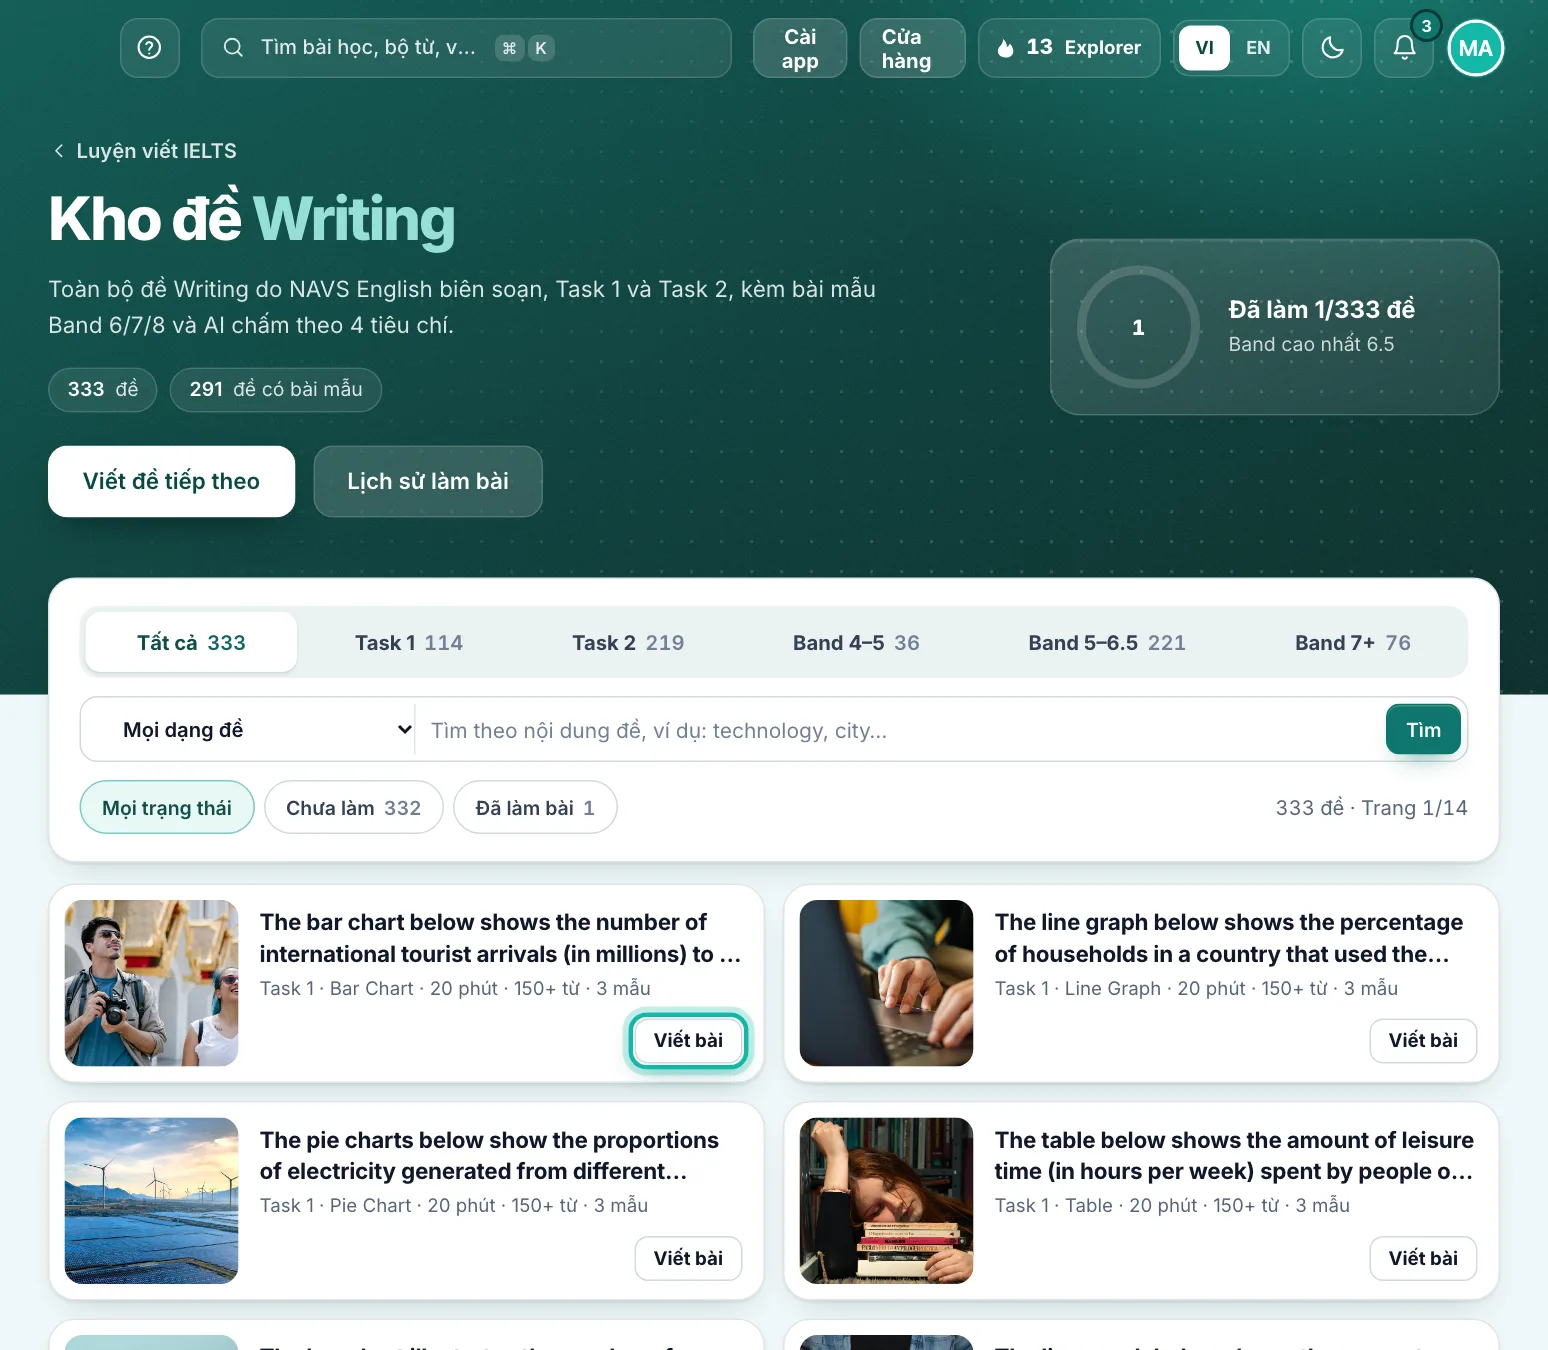
Task: Click Viết bài for line graph task
Action: tap(1423, 1040)
